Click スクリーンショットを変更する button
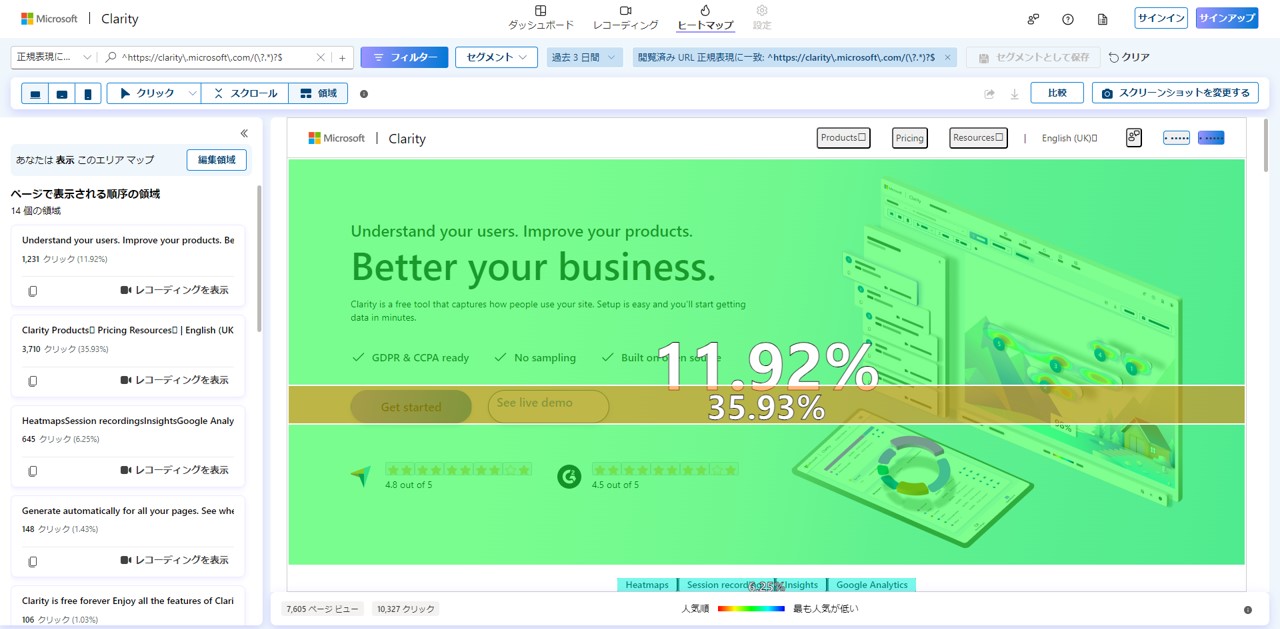 point(1175,93)
